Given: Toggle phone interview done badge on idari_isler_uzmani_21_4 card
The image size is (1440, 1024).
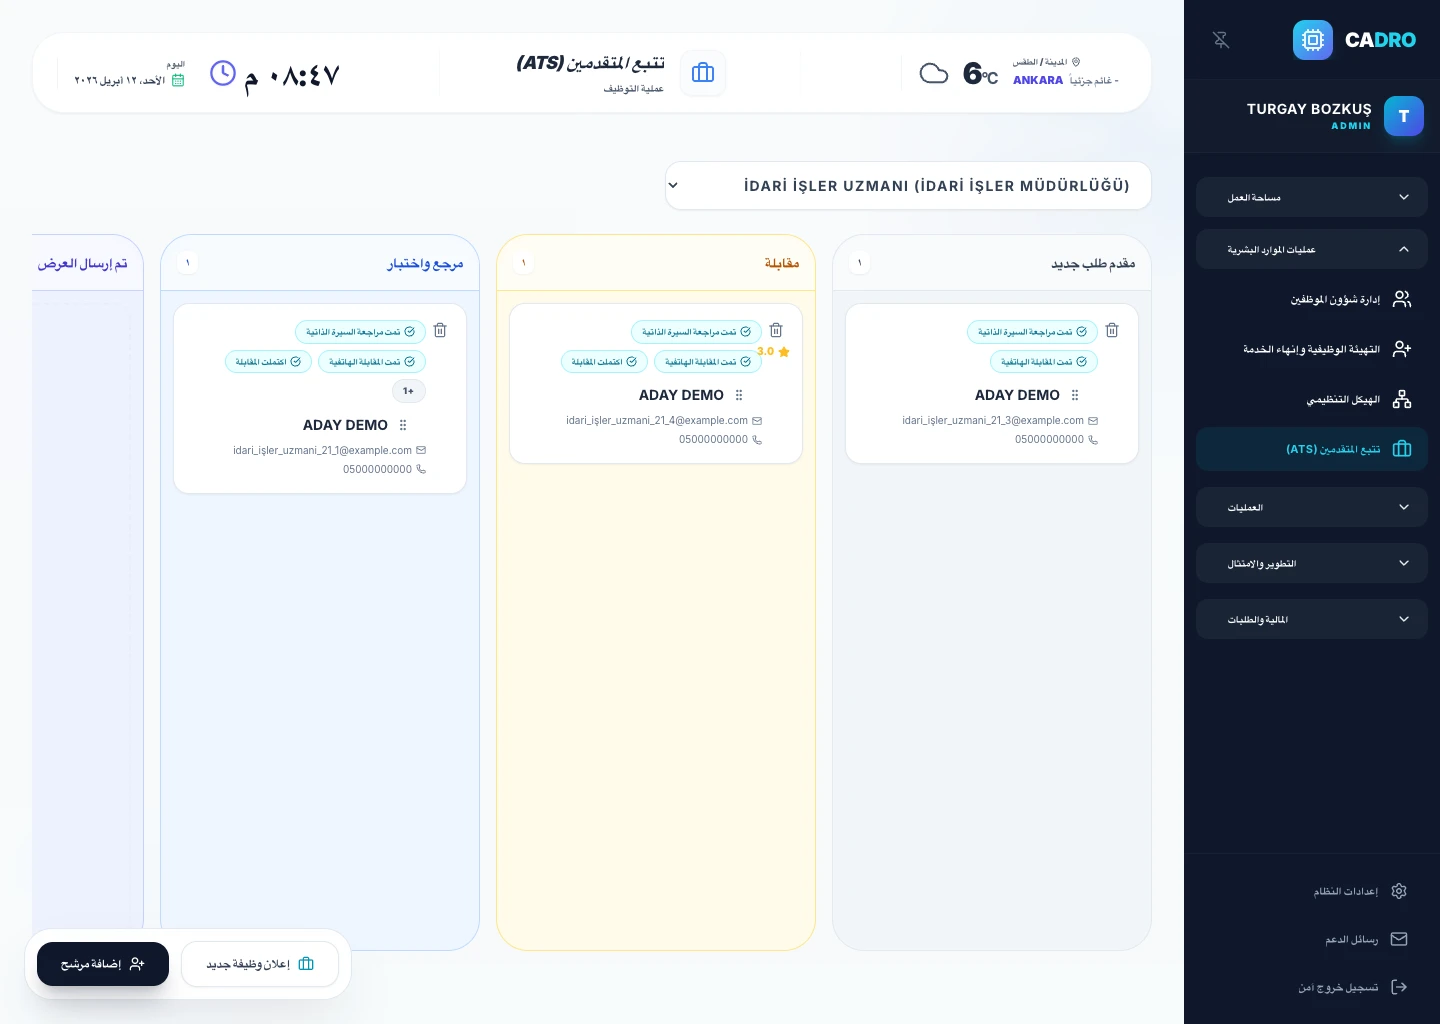Looking at the screenshot, I should pyautogui.click(x=708, y=362).
